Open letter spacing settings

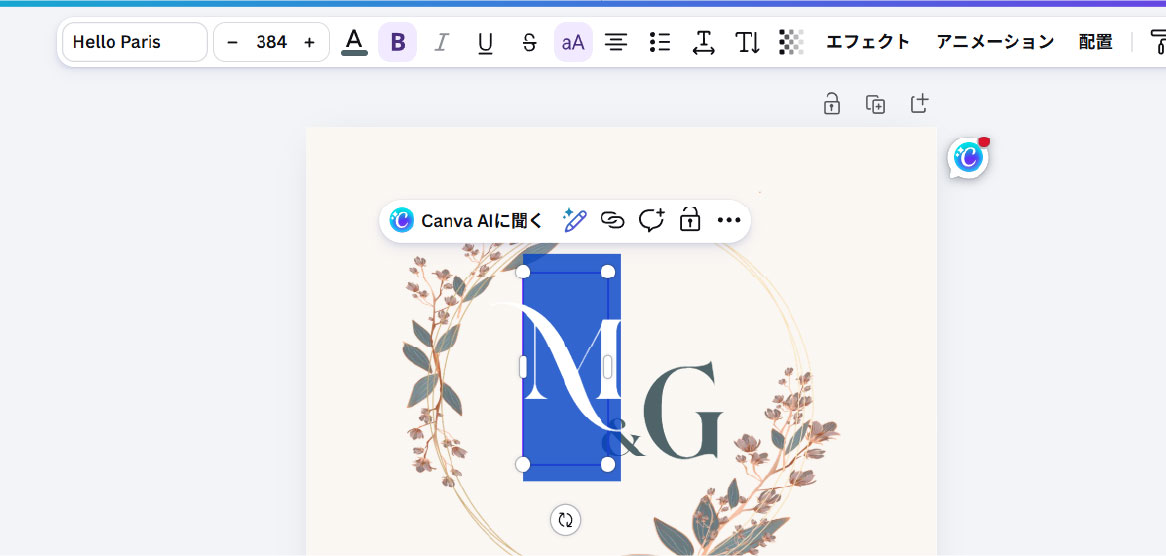pyautogui.click(x=703, y=42)
